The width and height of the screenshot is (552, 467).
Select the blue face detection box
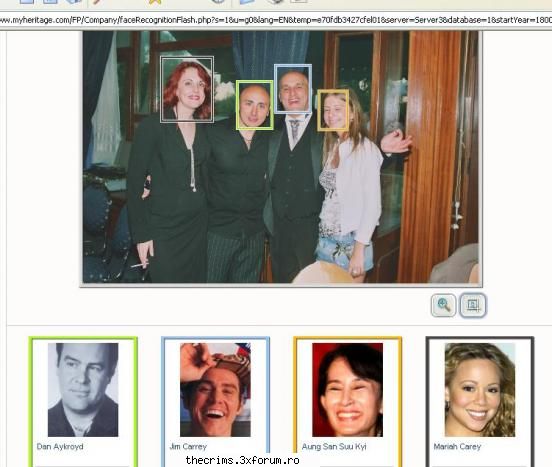point(293,89)
